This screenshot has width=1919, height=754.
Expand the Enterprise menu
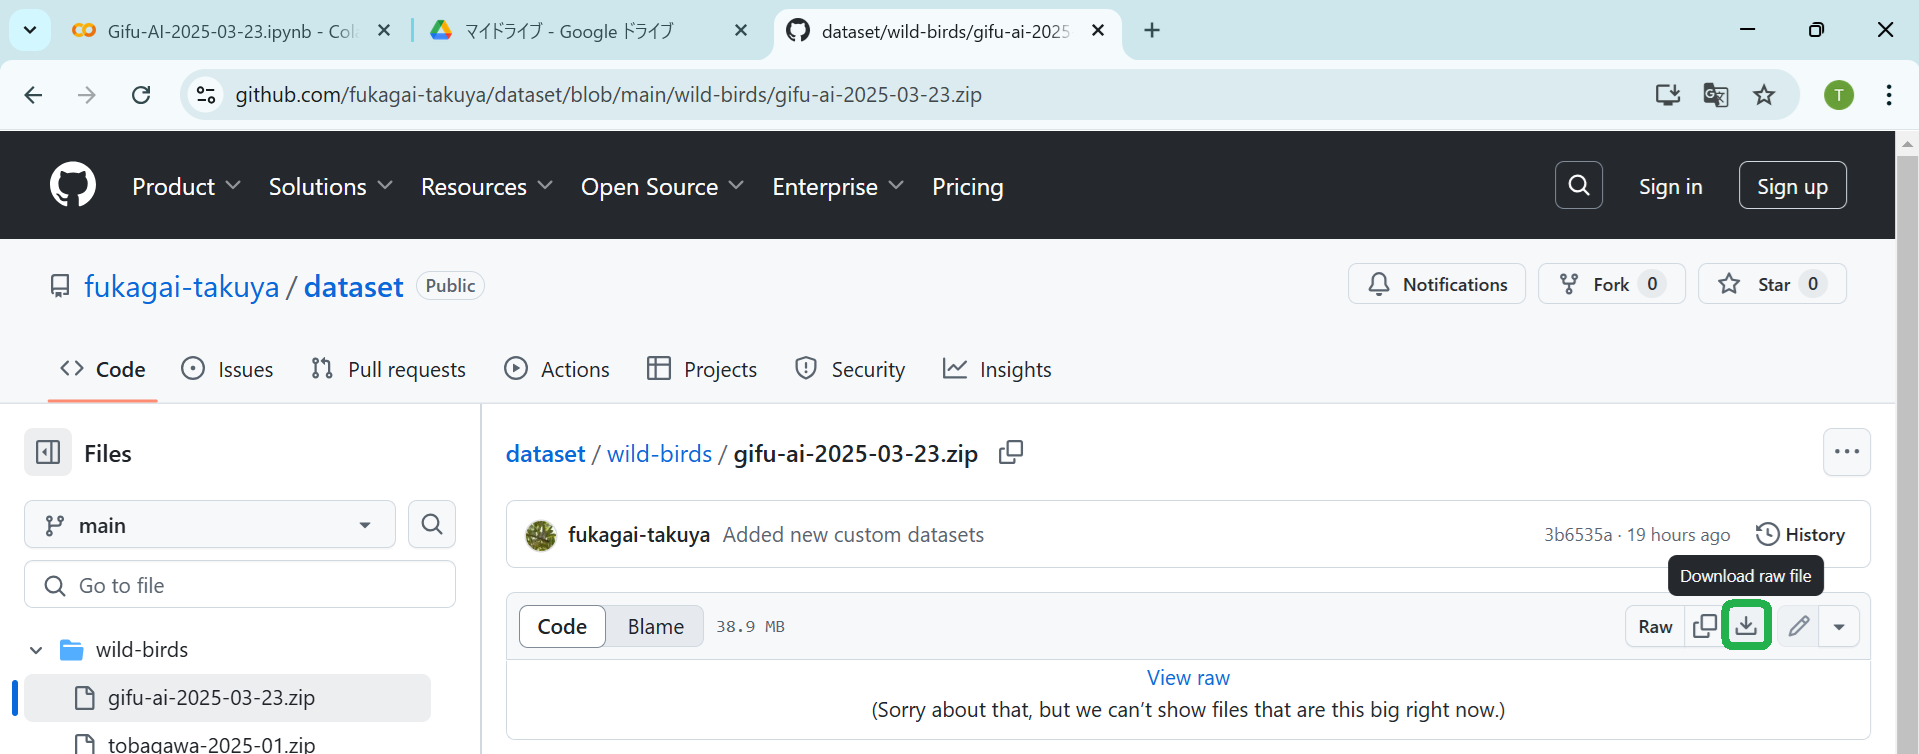(x=838, y=186)
